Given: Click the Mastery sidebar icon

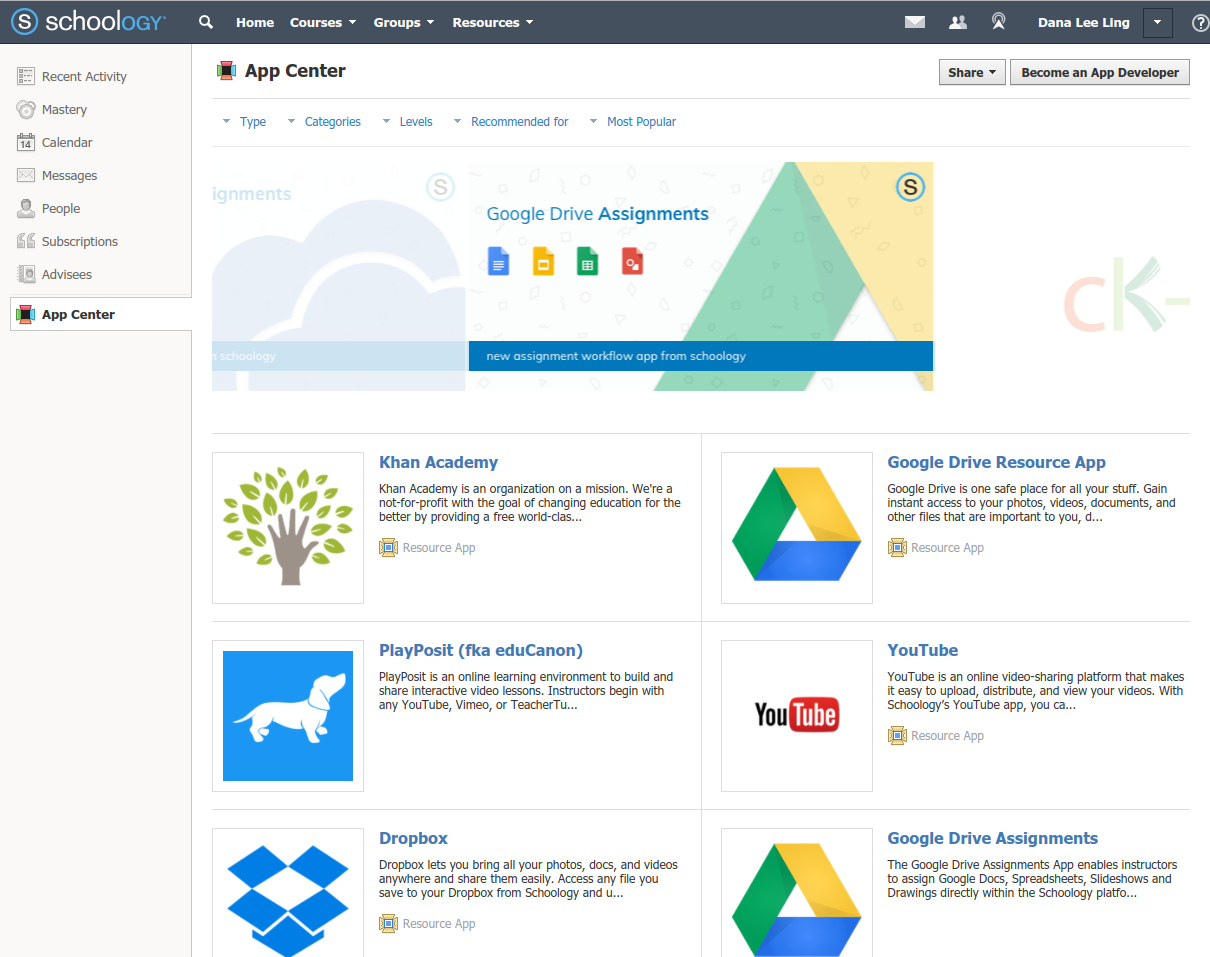Looking at the screenshot, I should pyautogui.click(x=26, y=109).
